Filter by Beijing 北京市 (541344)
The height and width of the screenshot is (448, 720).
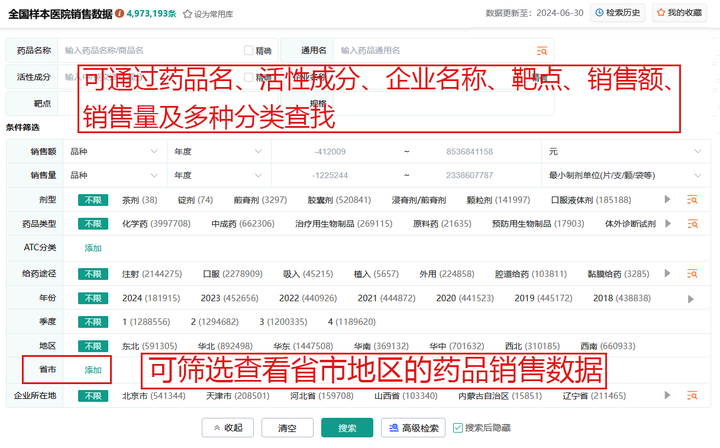tap(154, 396)
